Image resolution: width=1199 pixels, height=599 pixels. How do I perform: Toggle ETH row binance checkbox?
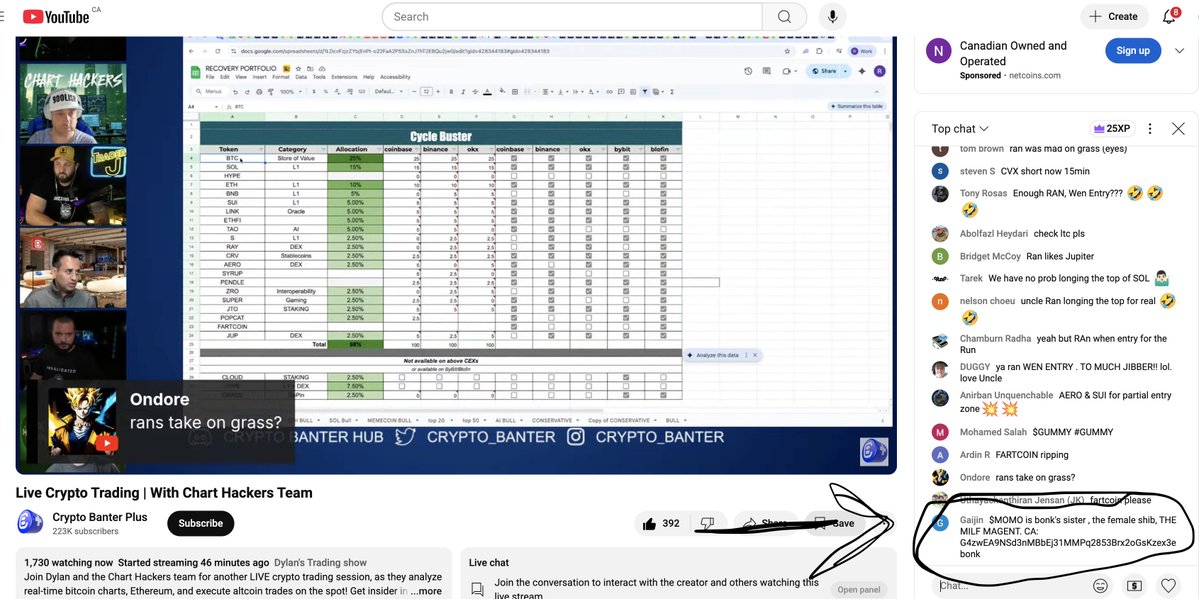[x=551, y=185]
